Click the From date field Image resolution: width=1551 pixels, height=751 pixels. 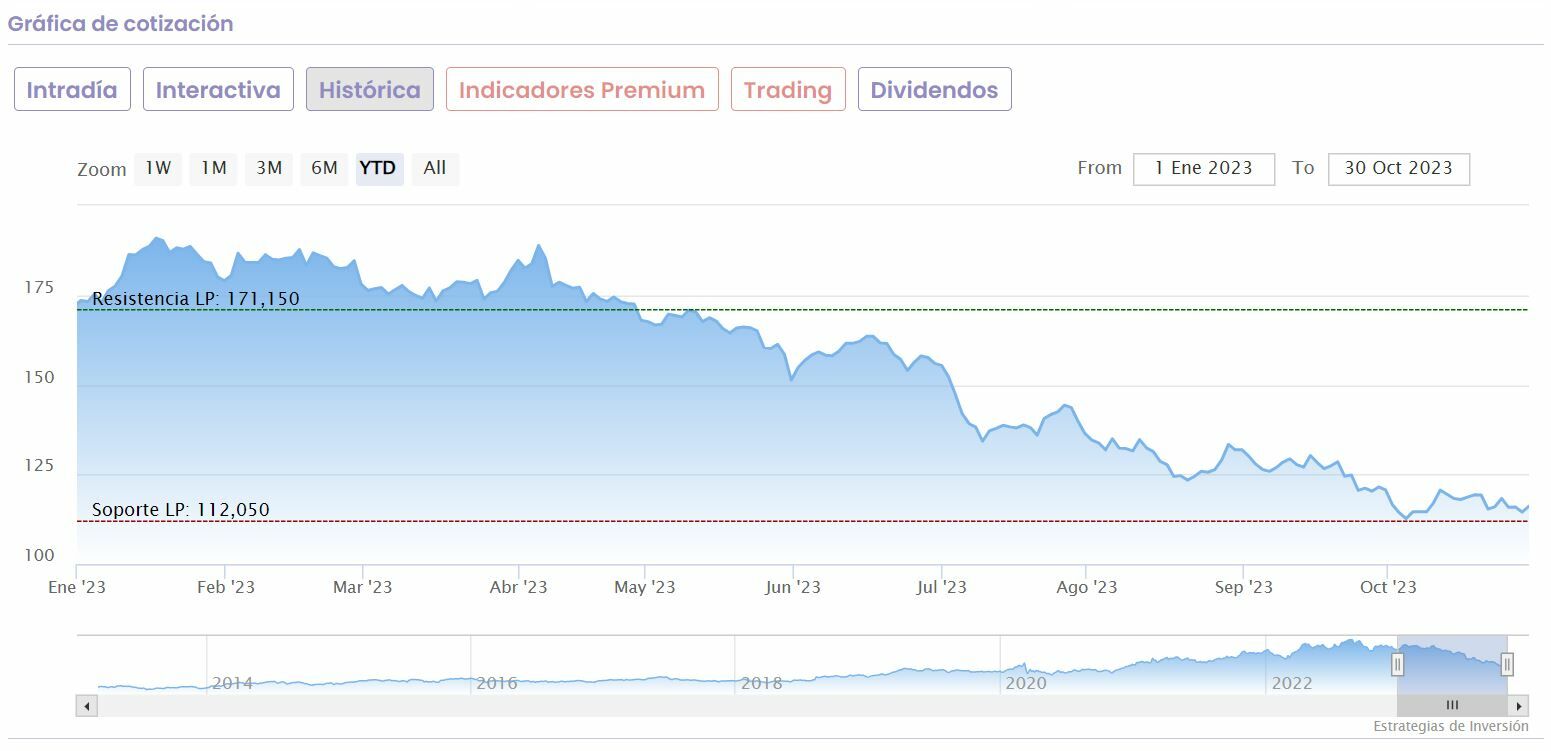click(1203, 168)
